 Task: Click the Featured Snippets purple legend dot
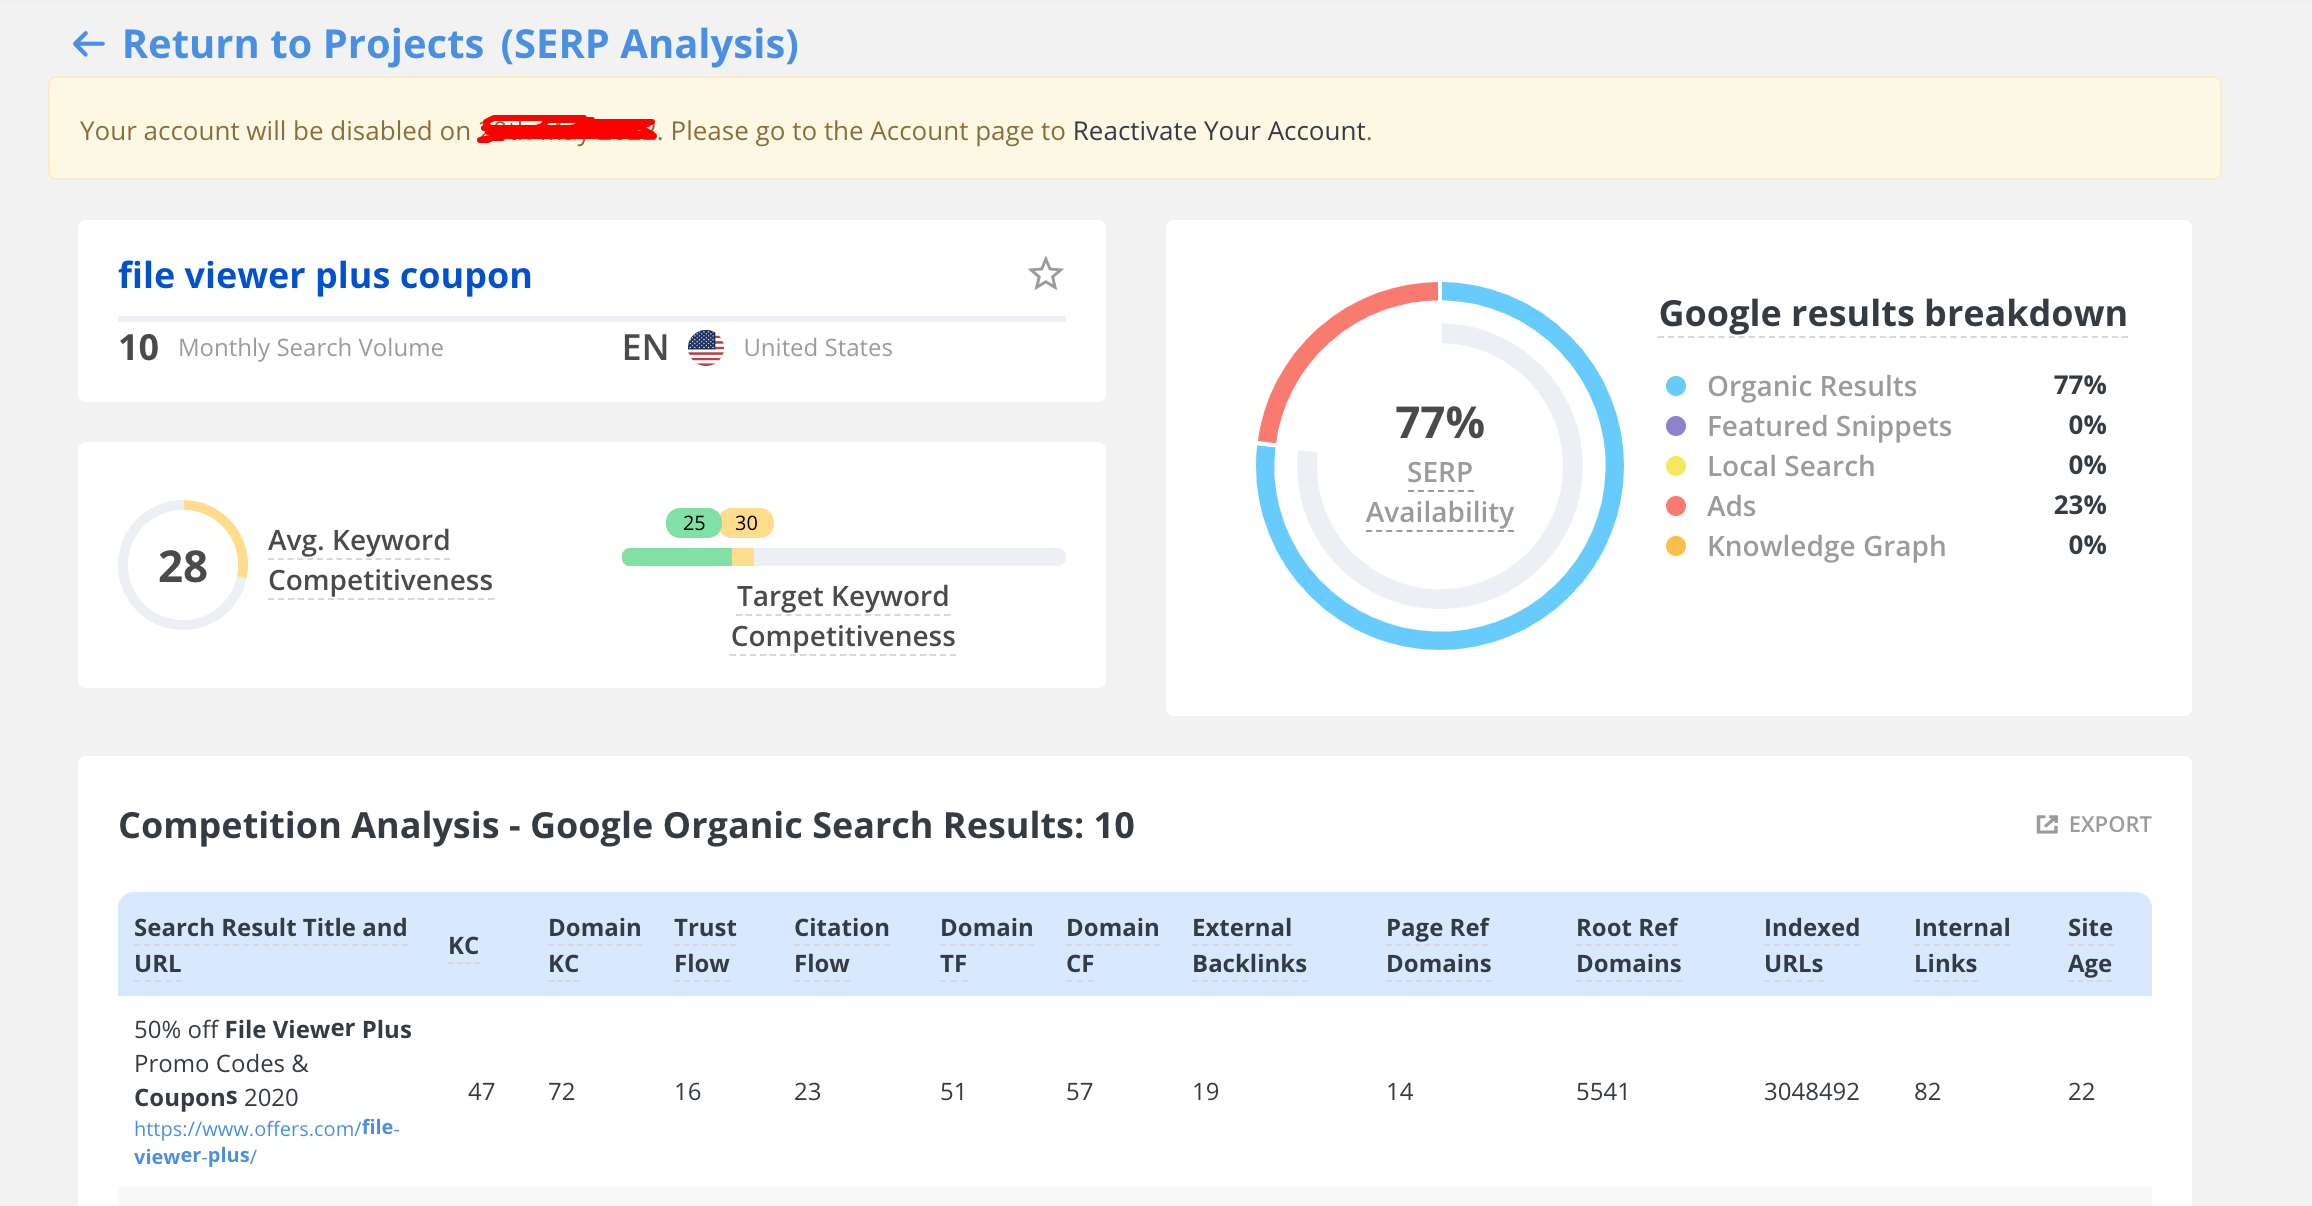(x=1676, y=426)
